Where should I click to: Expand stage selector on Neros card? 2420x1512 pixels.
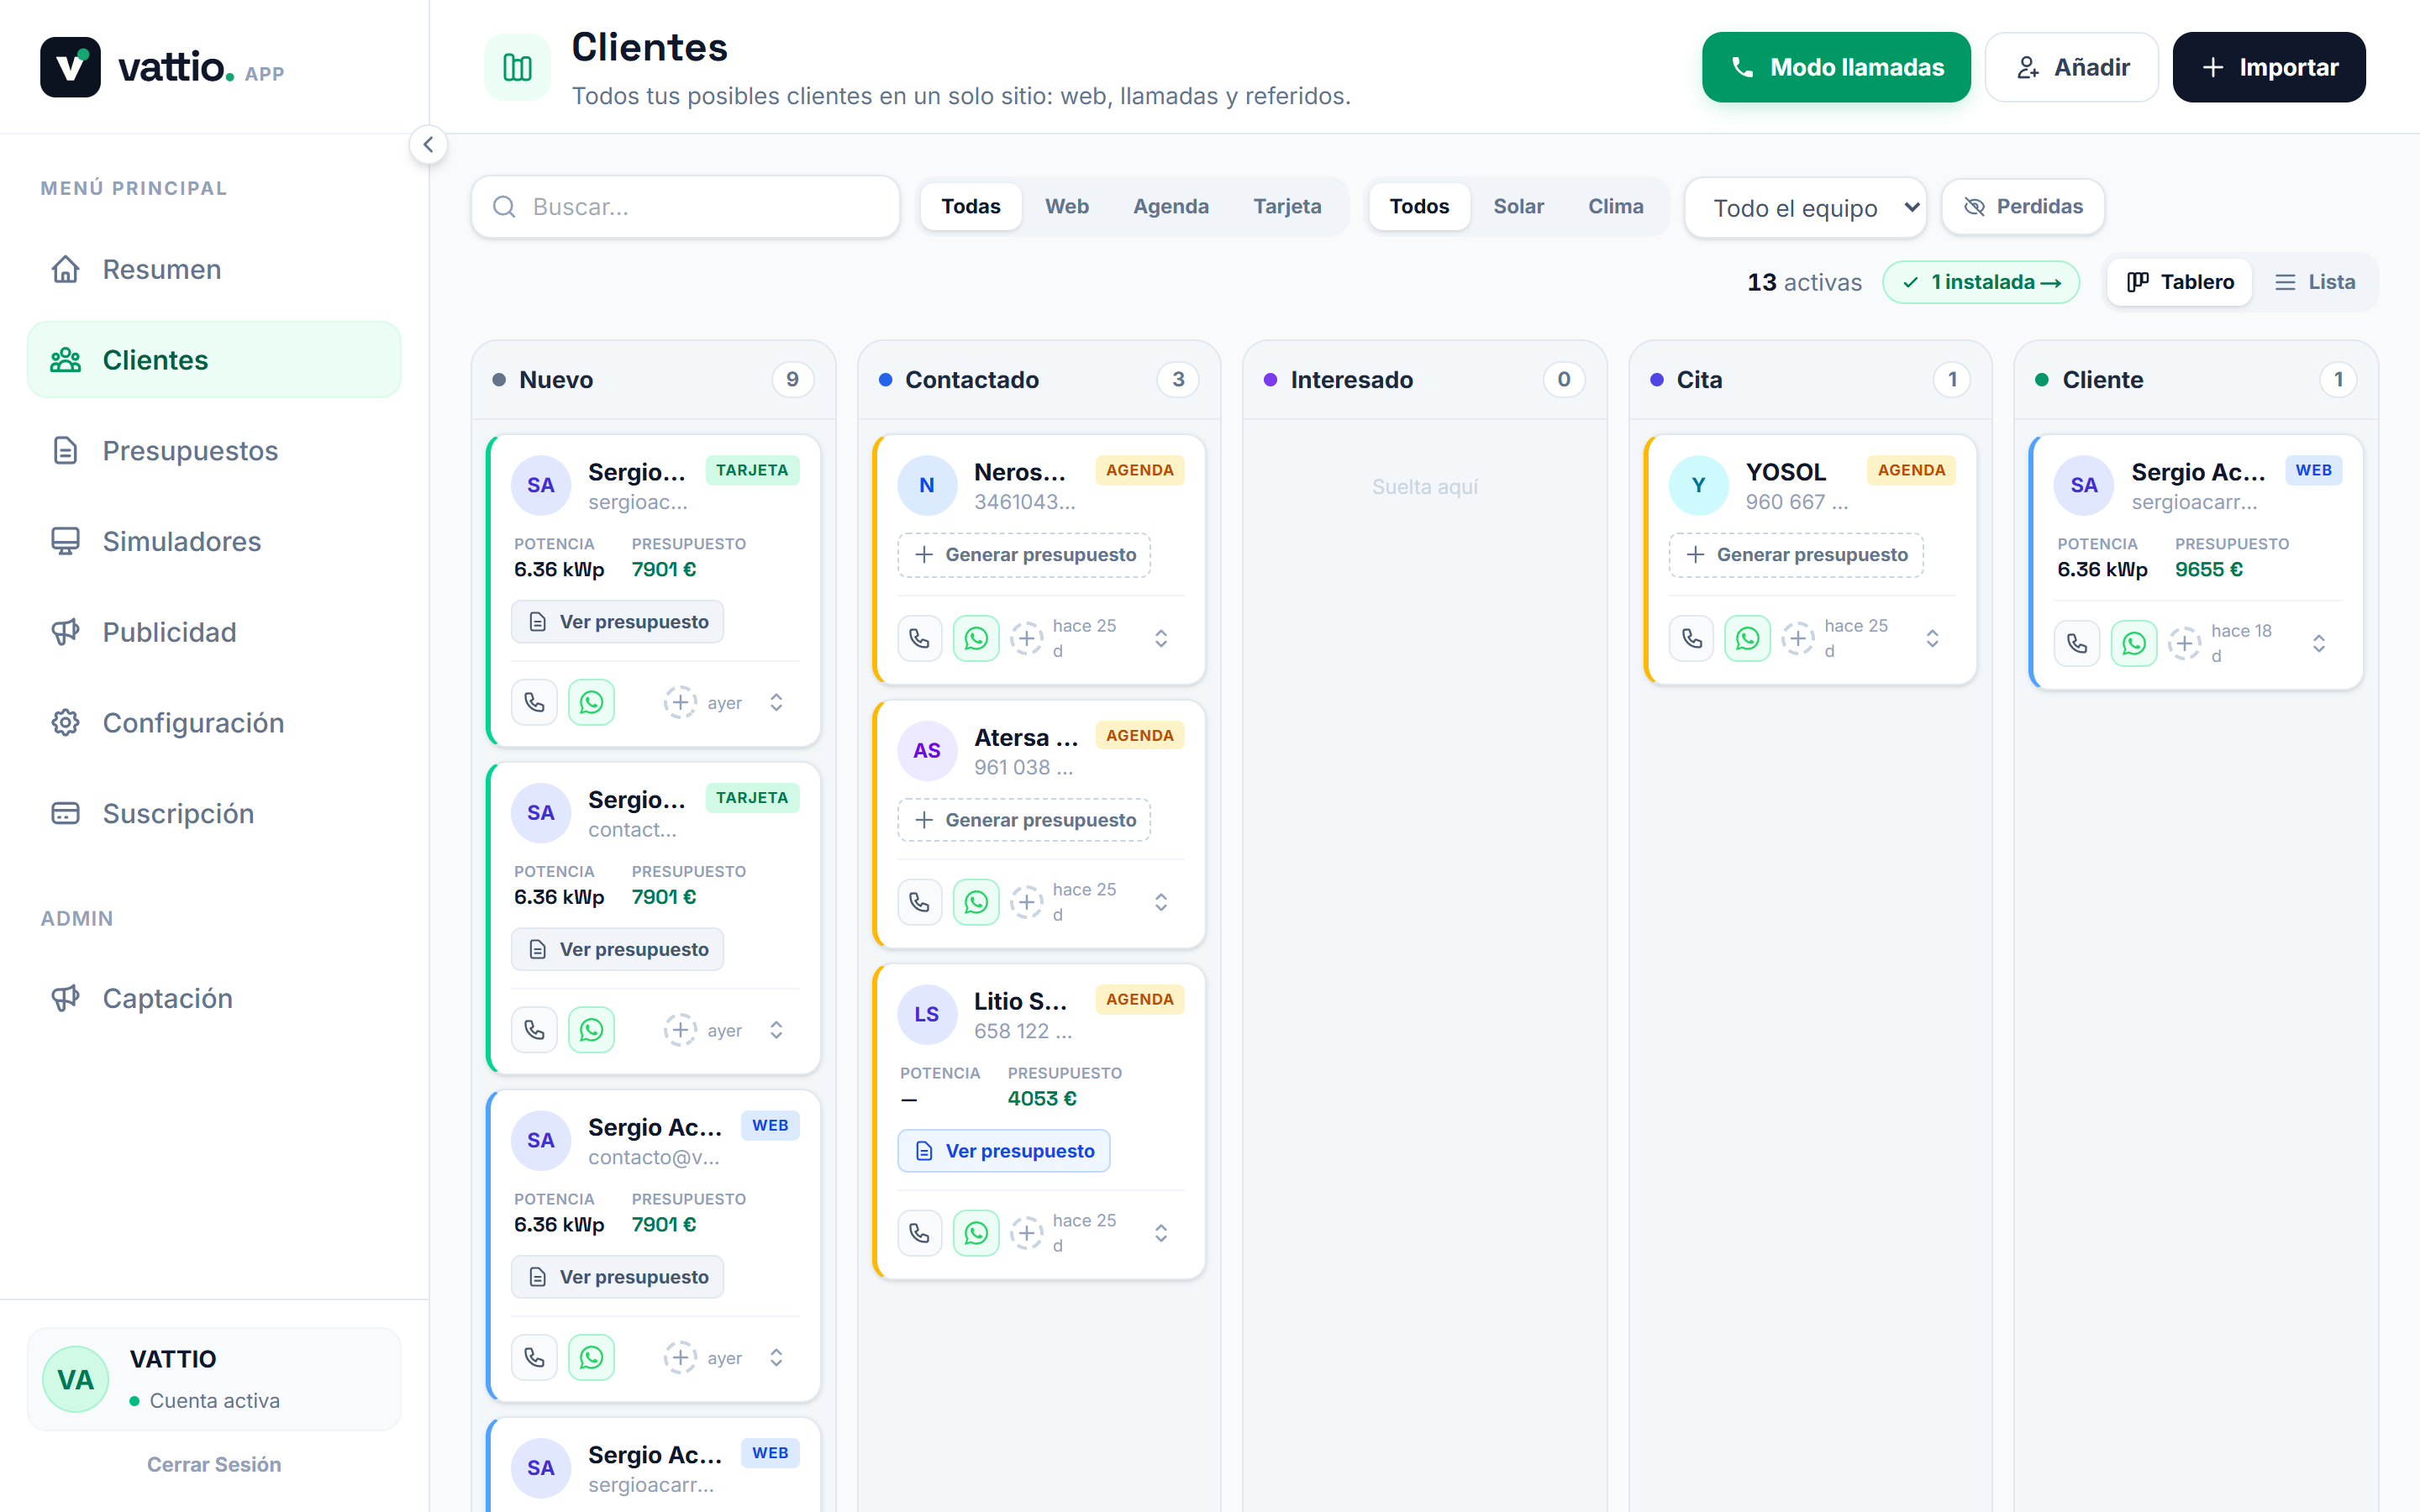[x=1161, y=638]
